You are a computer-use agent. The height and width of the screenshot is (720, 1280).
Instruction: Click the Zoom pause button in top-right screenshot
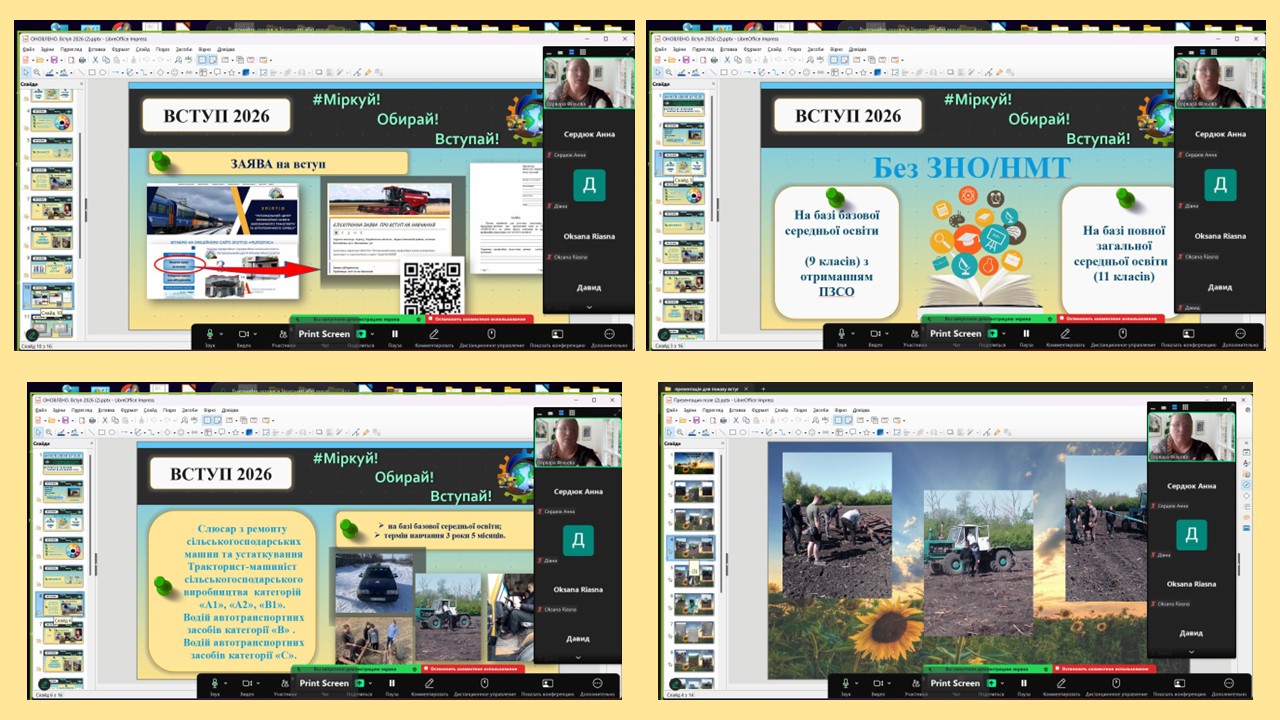pyautogui.click(x=1025, y=333)
